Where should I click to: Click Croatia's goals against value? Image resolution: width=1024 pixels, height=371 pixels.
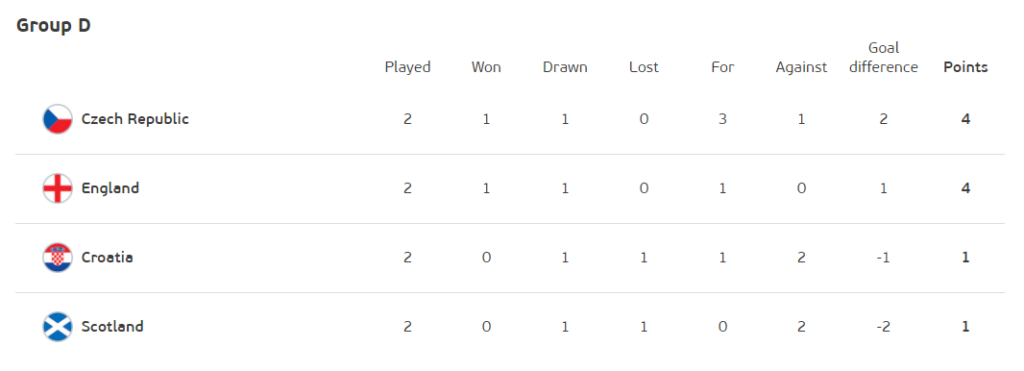tap(801, 257)
